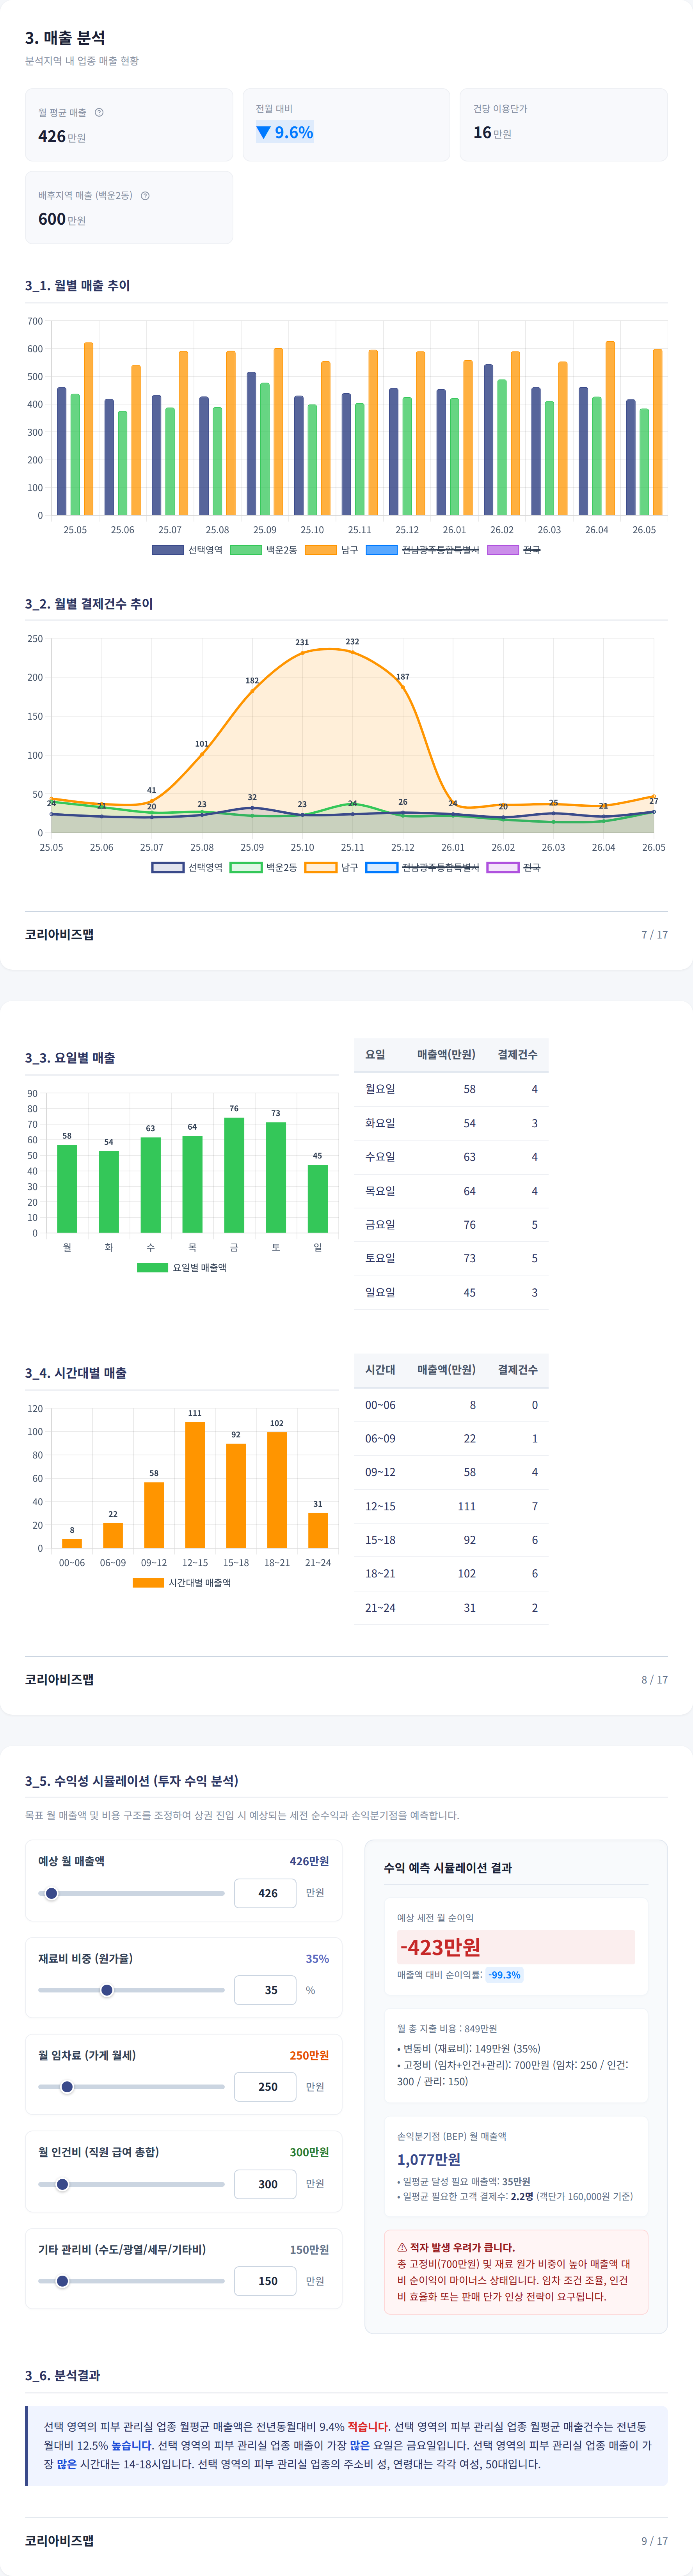
Task: Select the 09~12 row in time table
Action: (451, 1472)
